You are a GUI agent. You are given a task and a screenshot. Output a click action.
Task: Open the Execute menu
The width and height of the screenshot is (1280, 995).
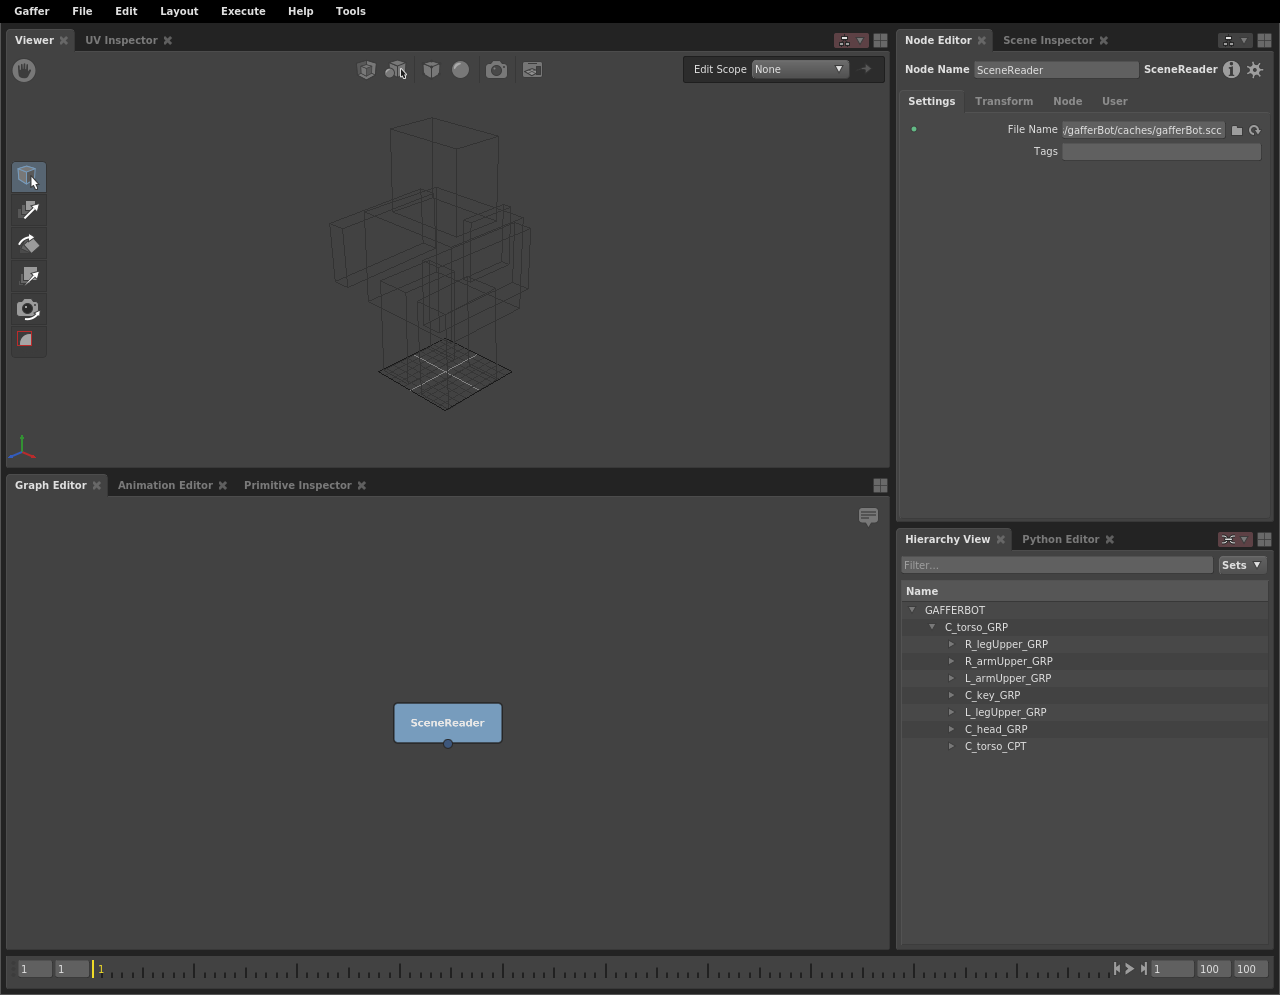[x=243, y=11]
